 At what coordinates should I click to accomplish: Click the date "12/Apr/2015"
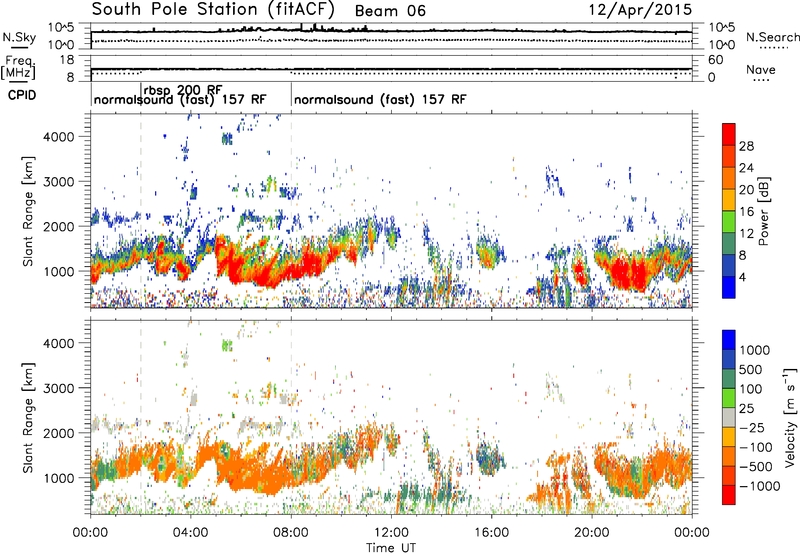tap(641, 10)
